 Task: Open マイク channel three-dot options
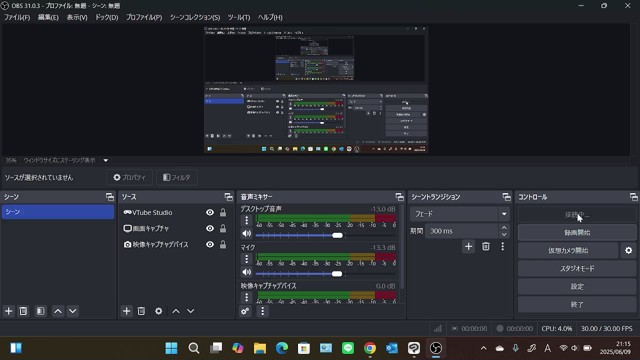247,259
